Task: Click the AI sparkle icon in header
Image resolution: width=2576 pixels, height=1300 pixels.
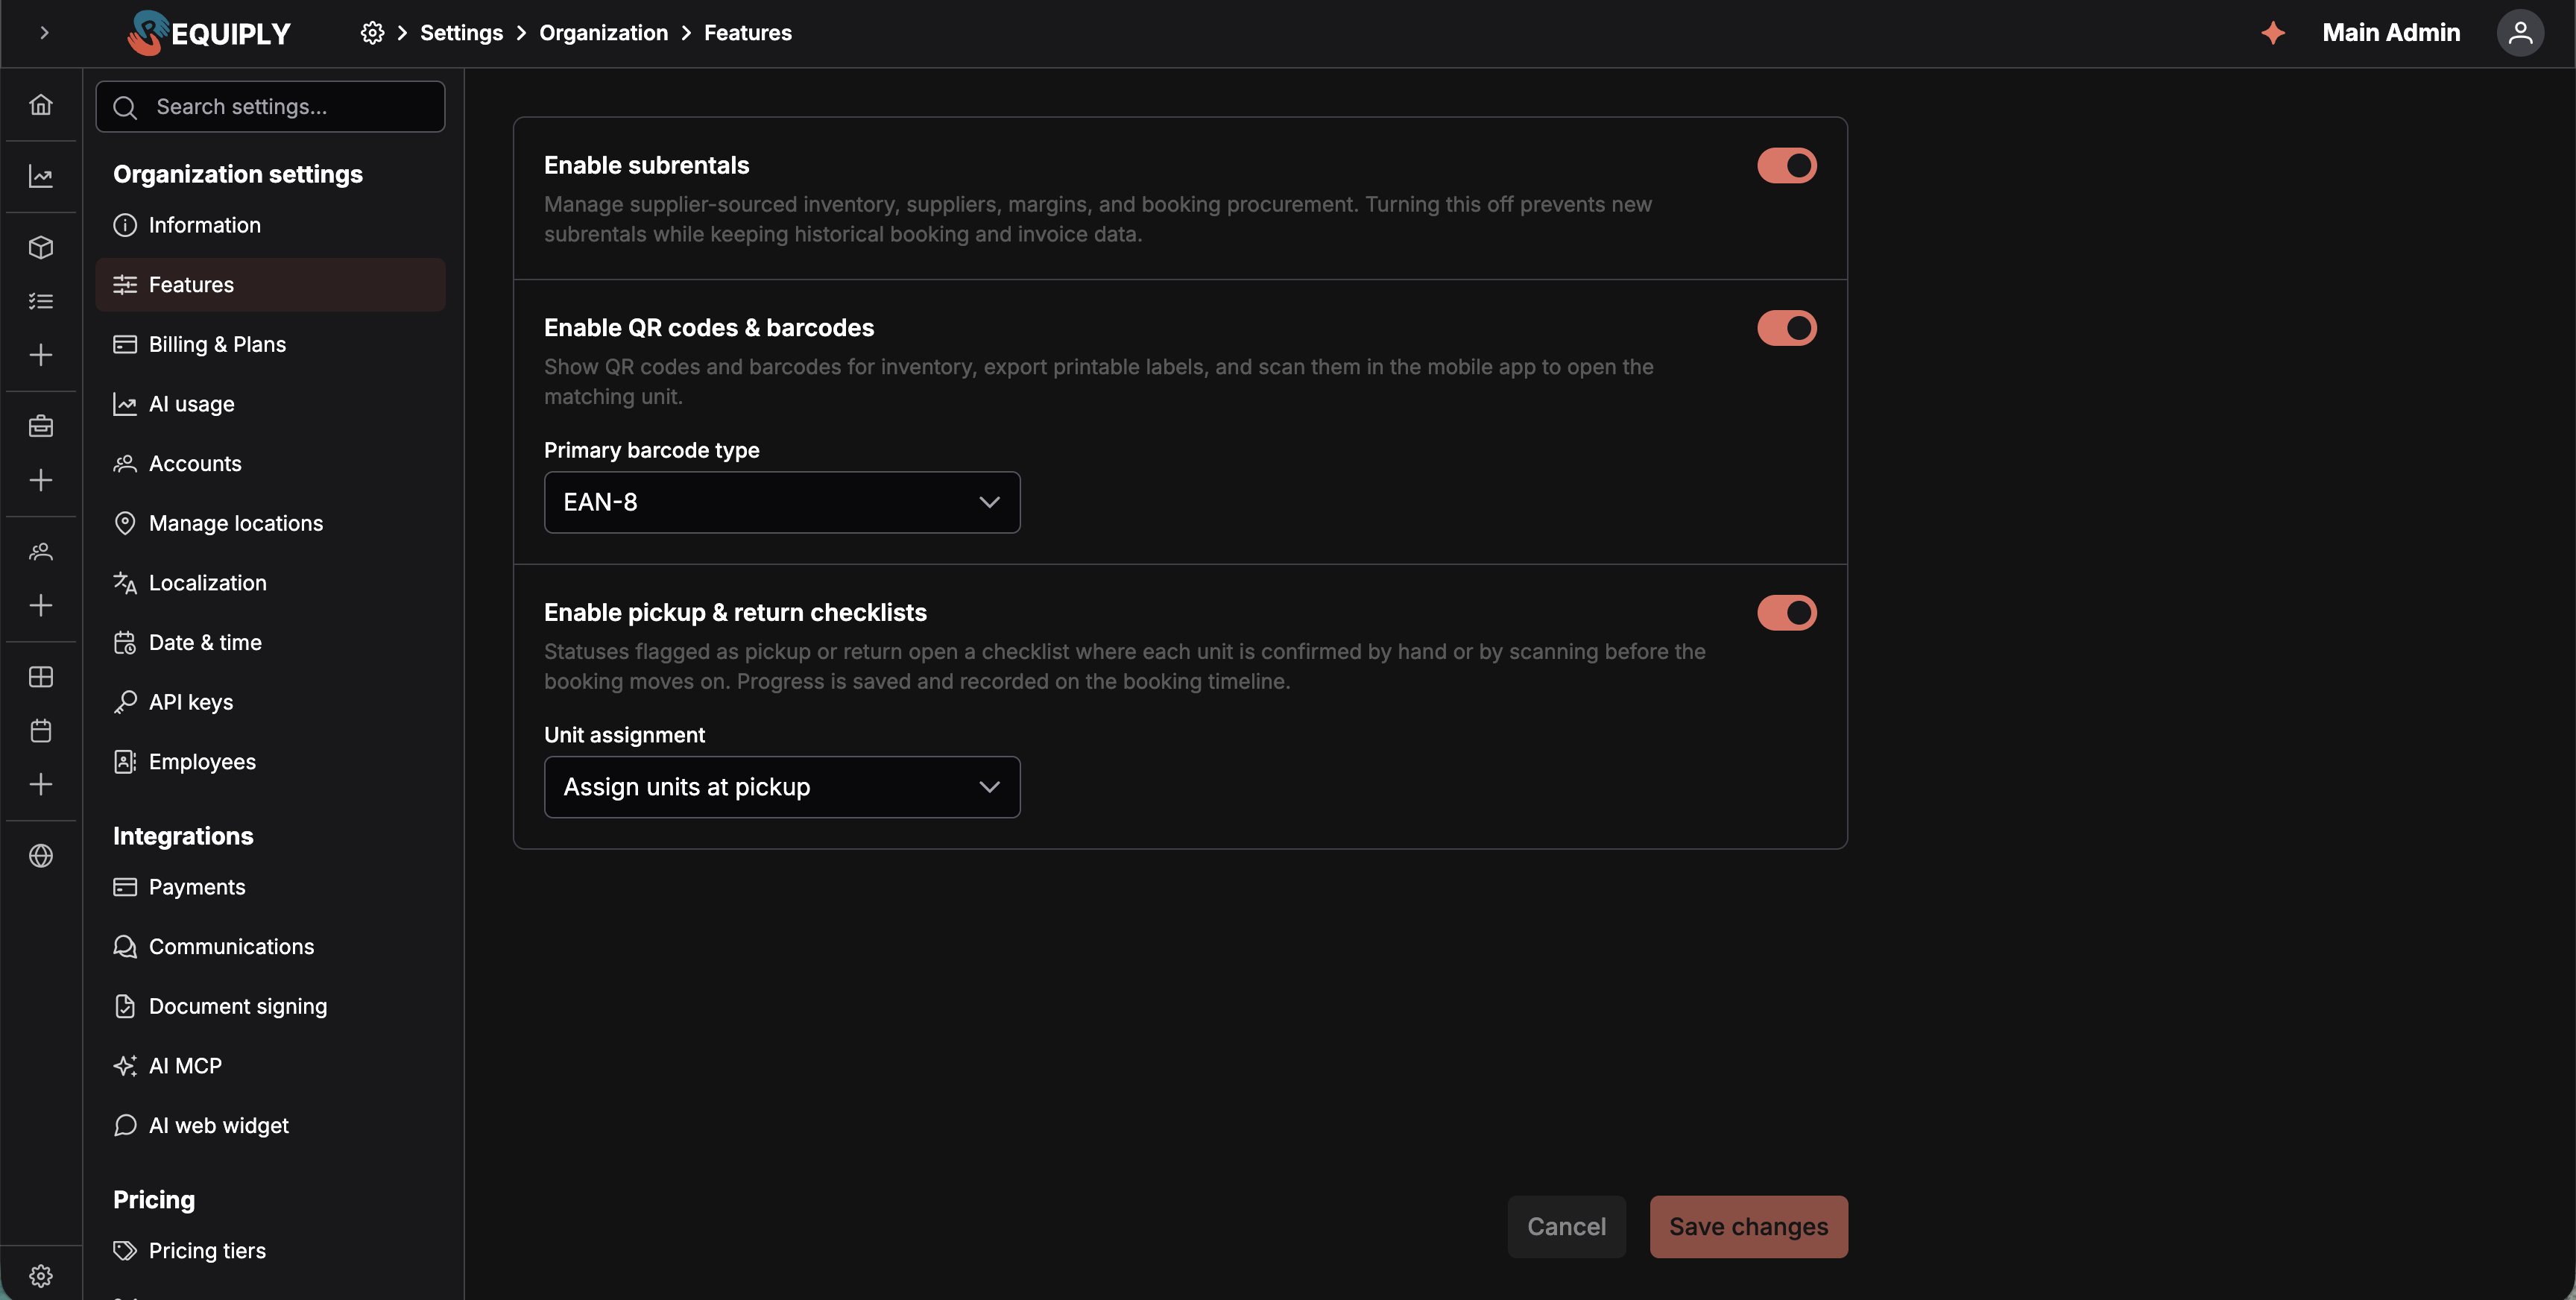Action: [x=2273, y=33]
